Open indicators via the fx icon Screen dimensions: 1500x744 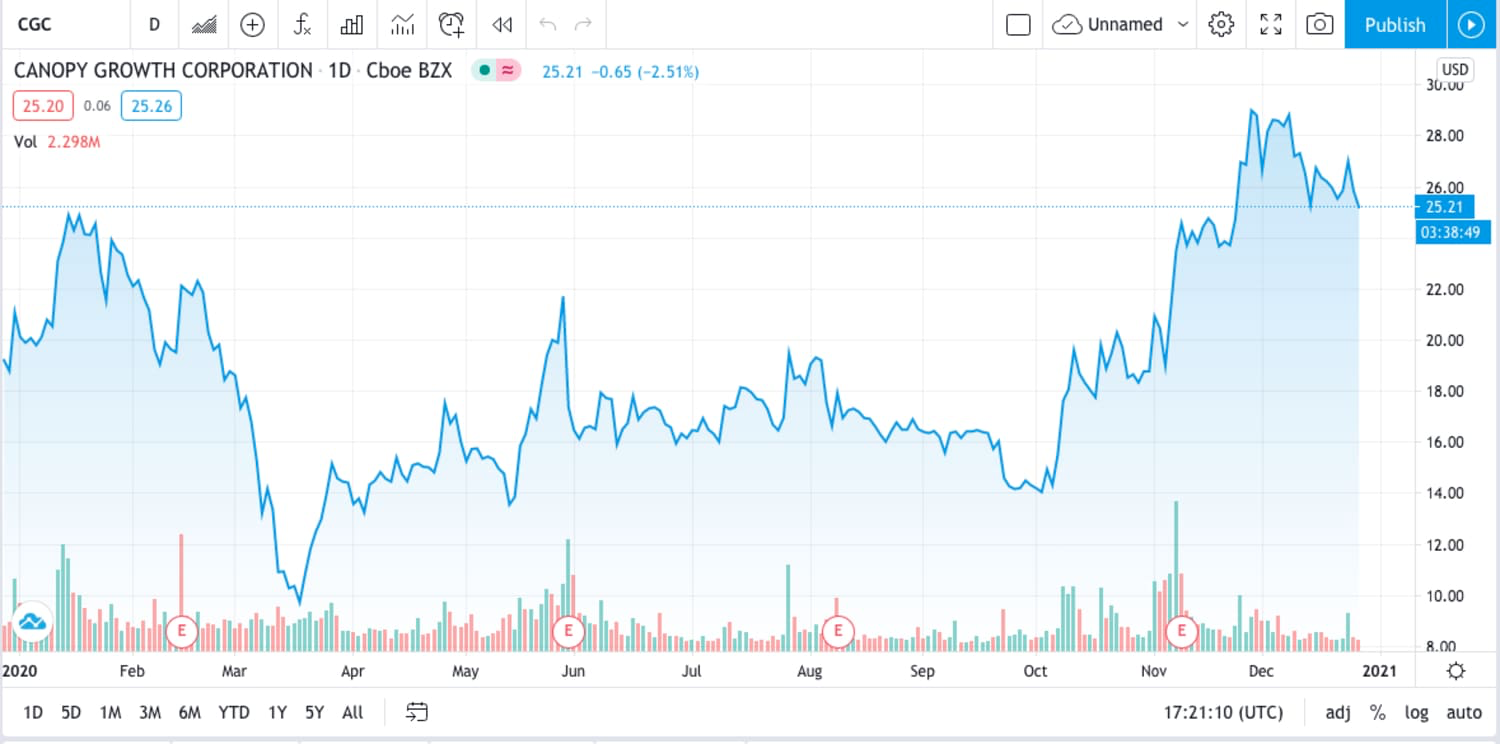[x=302, y=24]
